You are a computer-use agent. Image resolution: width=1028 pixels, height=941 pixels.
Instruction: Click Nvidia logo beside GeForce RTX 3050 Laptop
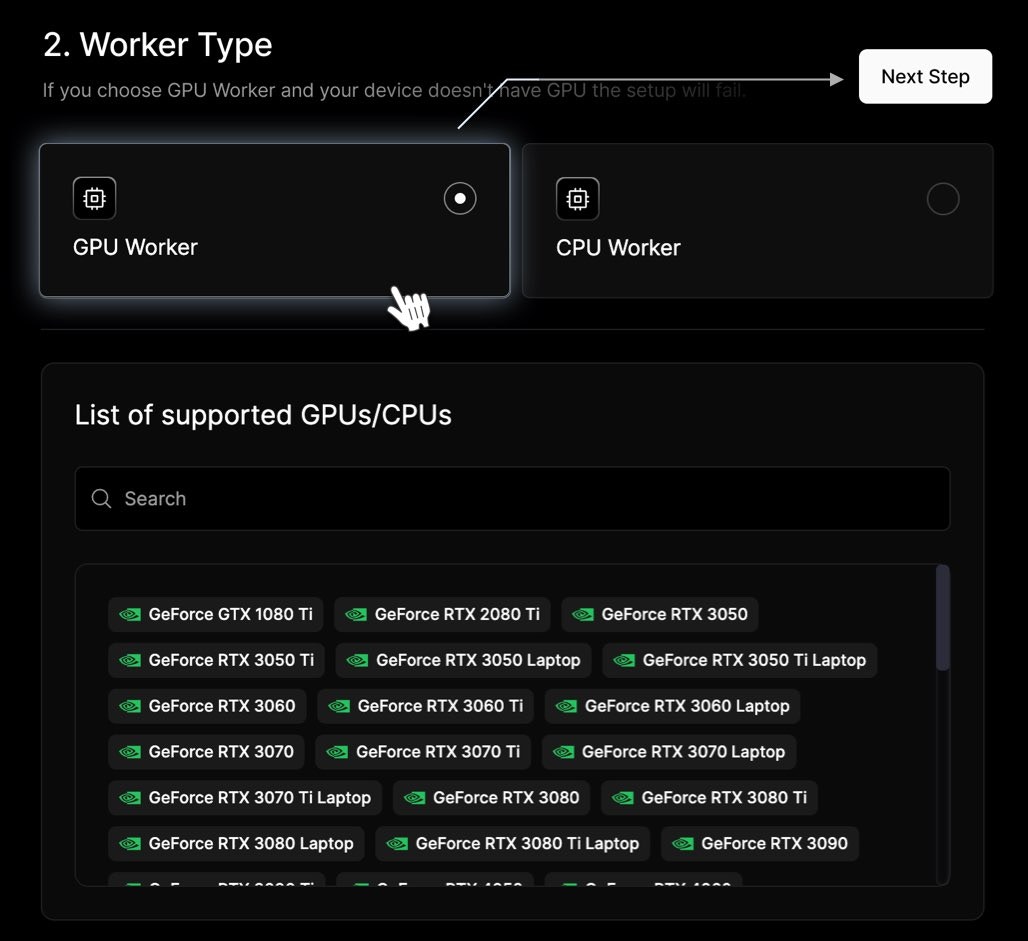[x=357, y=660]
